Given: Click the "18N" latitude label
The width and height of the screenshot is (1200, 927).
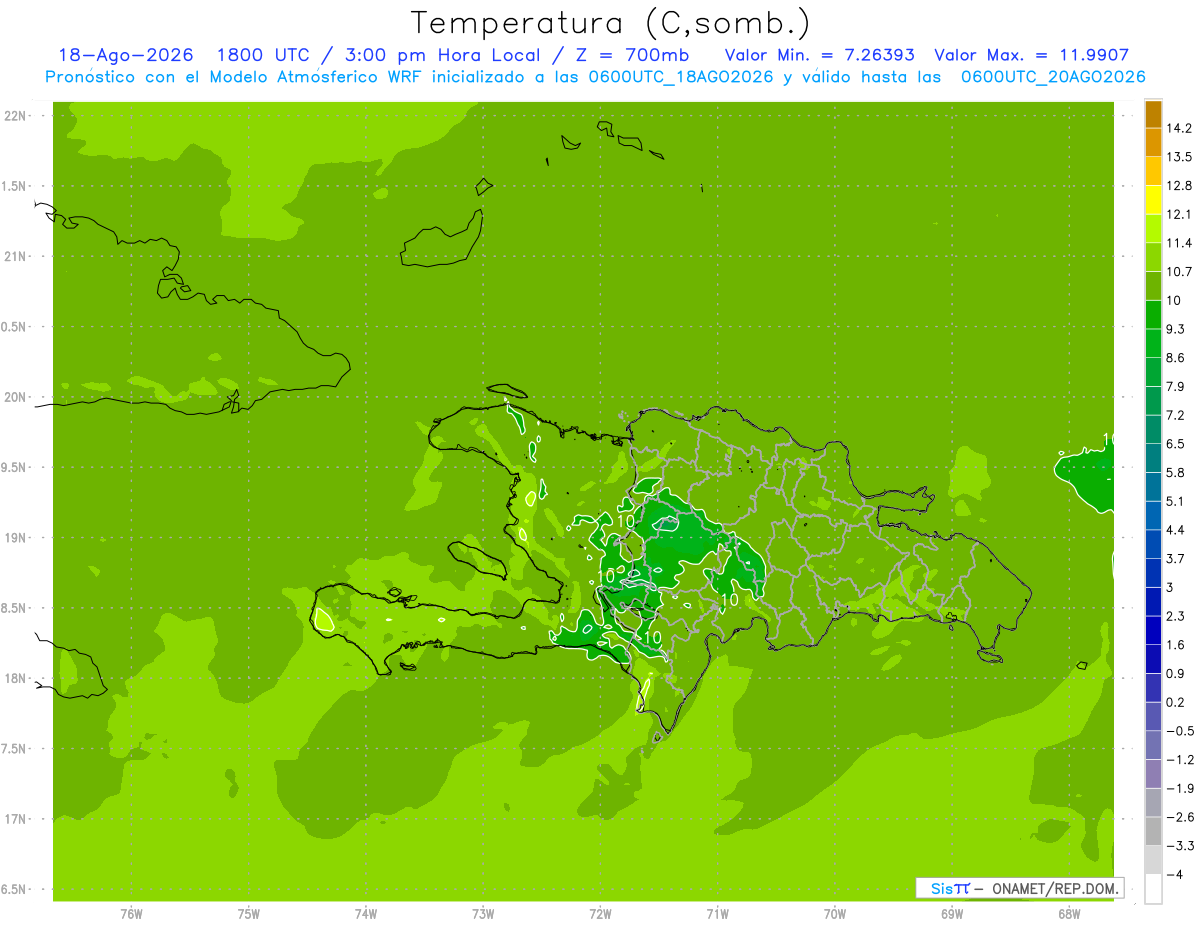Looking at the screenshot, I should click(x=17, y=679).
